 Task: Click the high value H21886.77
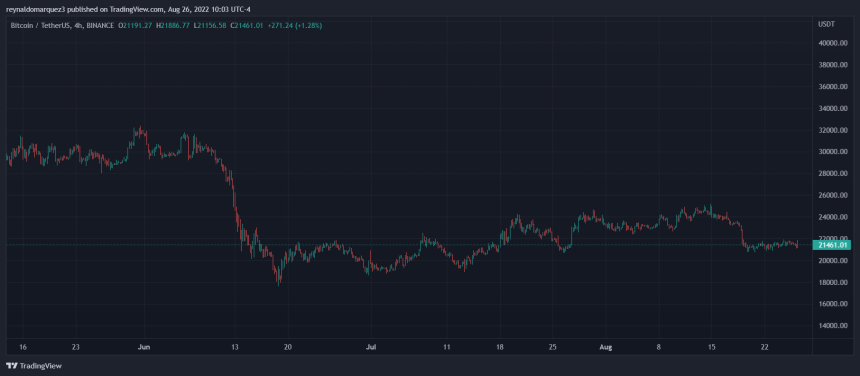(174, 25)
